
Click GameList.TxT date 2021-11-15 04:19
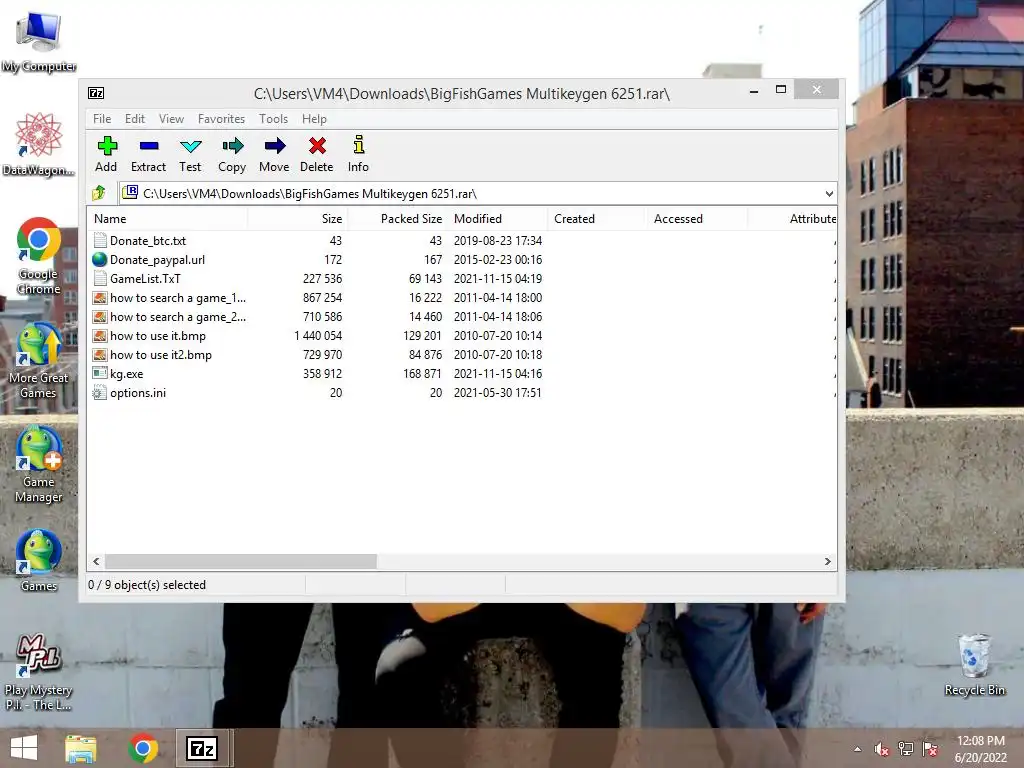tap(498, 279)
